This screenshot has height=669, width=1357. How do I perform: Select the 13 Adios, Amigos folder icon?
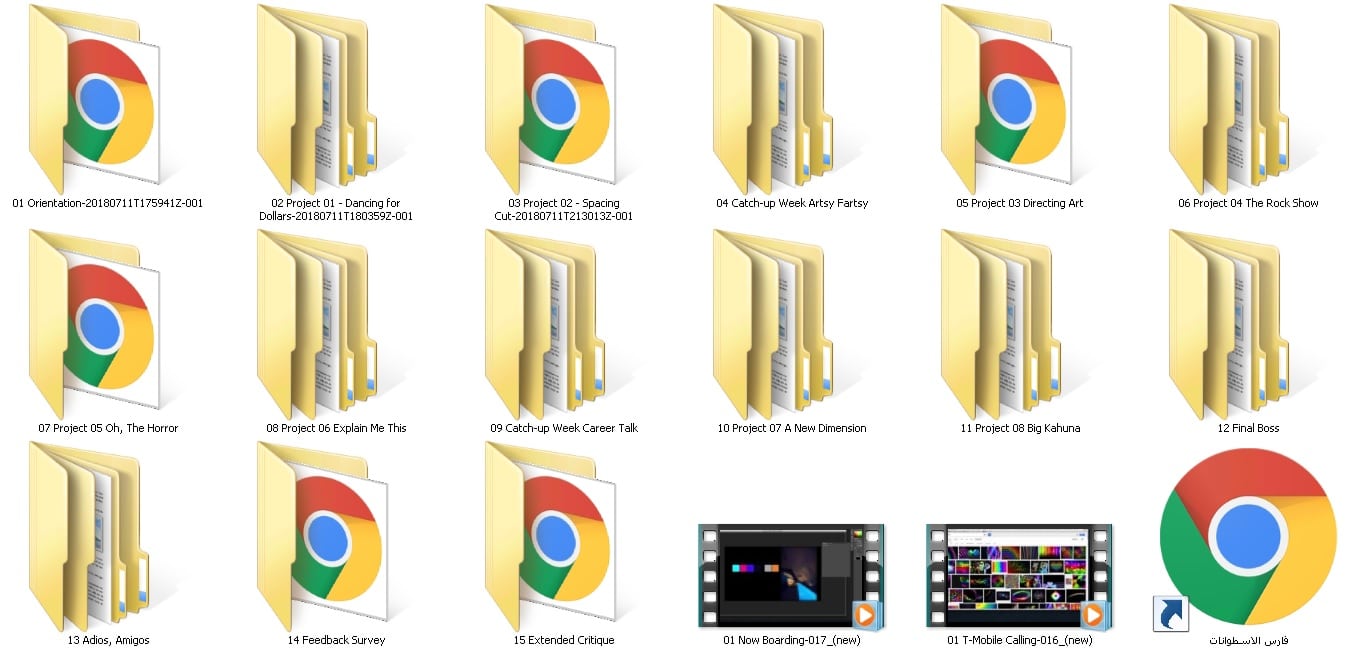tap(90, 536)
